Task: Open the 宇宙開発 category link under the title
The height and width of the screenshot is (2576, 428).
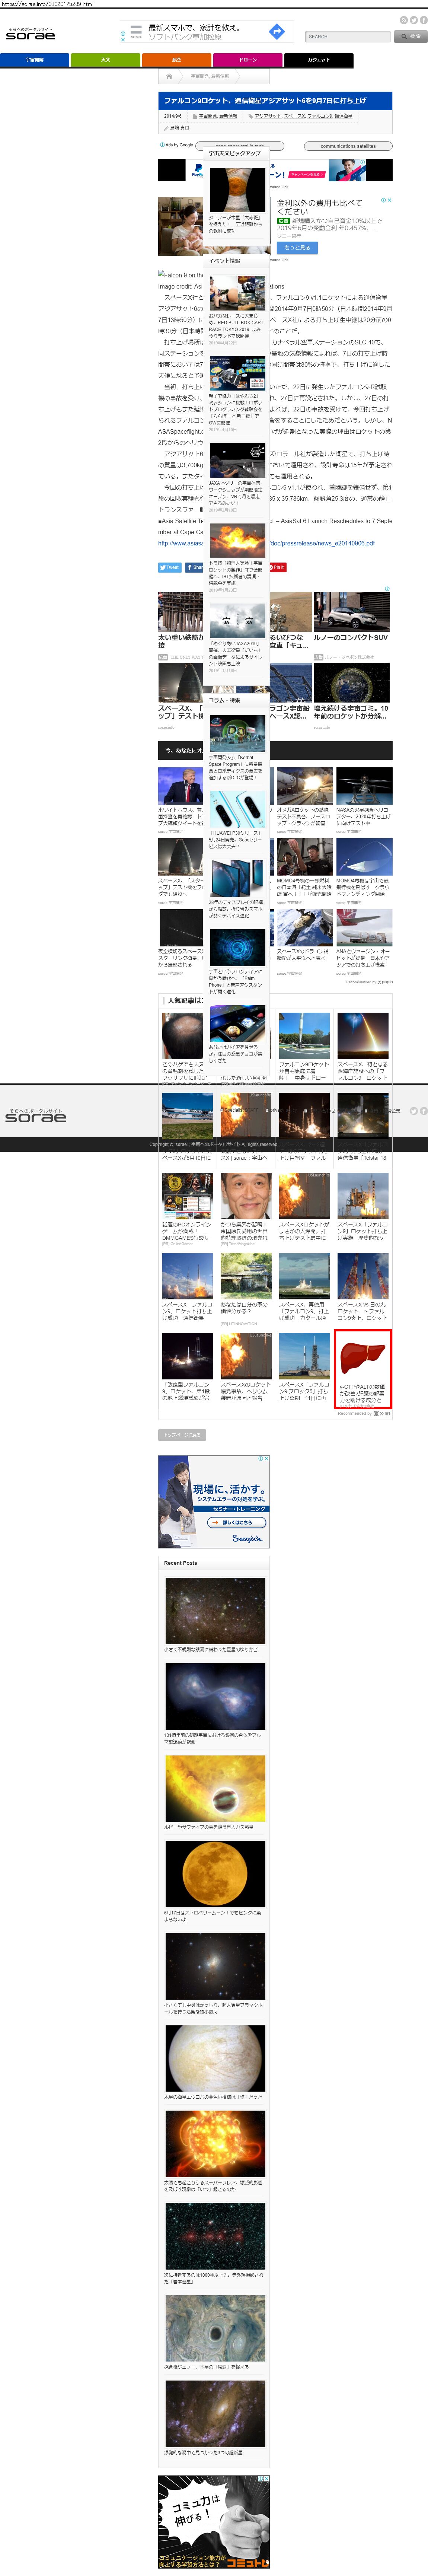Action: [208, 116]
